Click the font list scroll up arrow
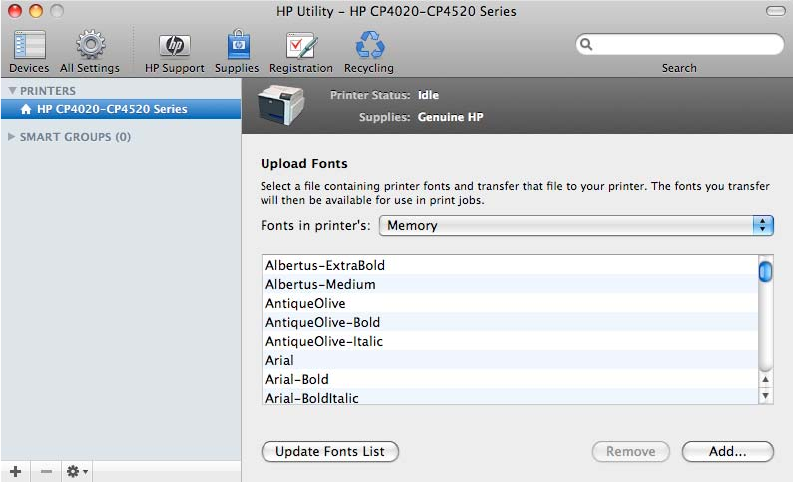 pos(766,379)
